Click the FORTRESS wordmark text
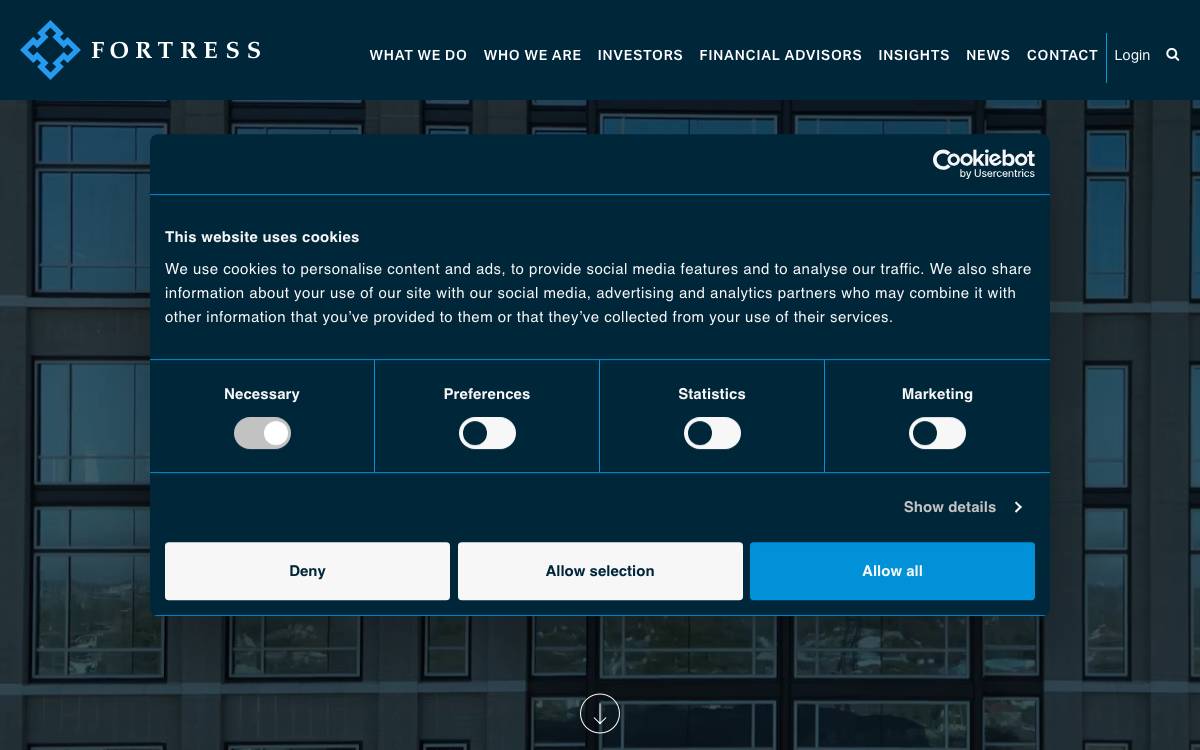Screen dimensions: 1200x750 pos(177,50)
